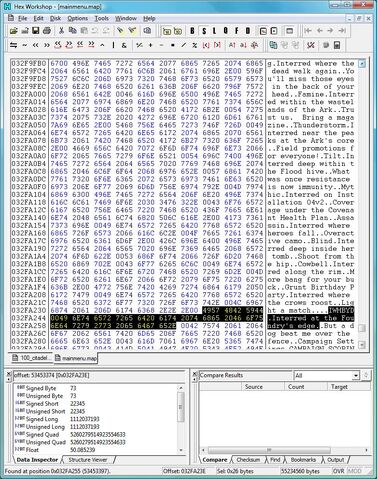
Task: Click the Data Inspector vertical scrollbar down arrow
Action: (181, 450)
